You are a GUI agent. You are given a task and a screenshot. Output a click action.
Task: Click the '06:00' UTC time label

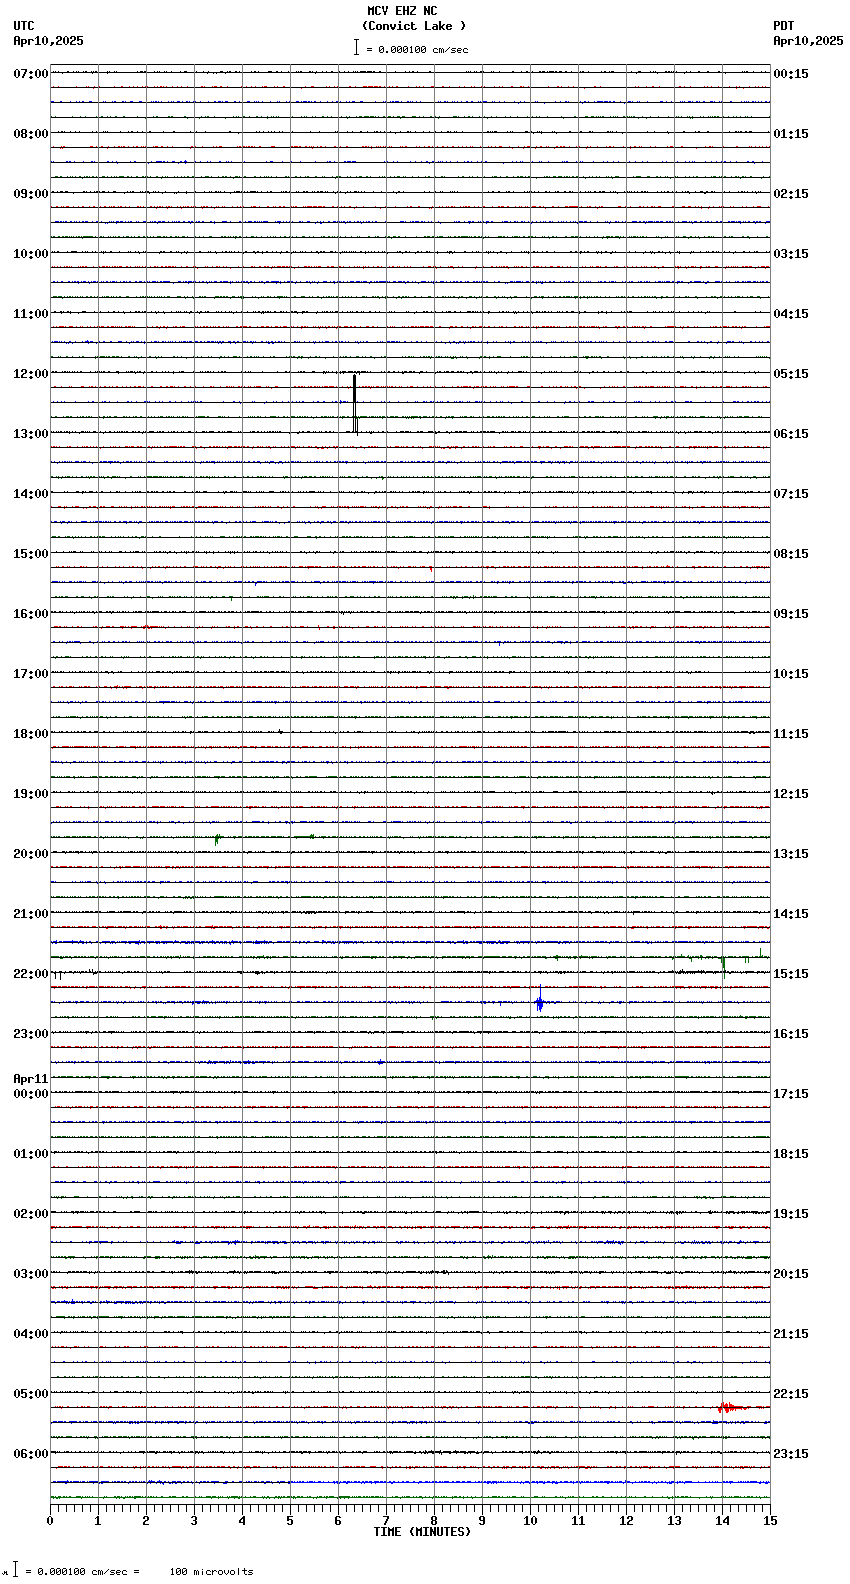(31, 1454)
